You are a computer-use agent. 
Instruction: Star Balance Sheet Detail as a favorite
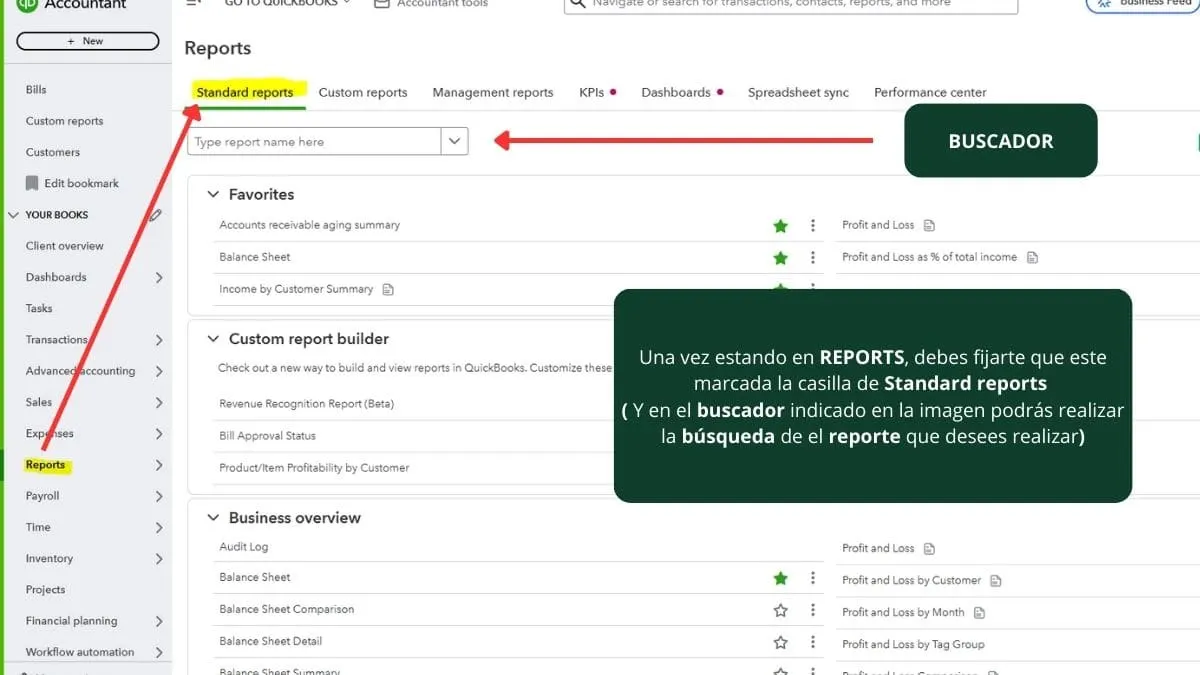pos(781,642)
